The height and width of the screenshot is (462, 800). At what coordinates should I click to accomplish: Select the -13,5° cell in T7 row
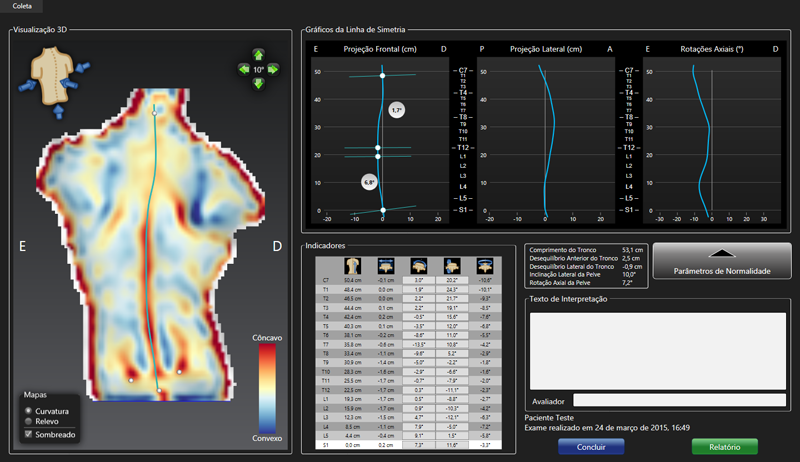click(x=419, y=344)
